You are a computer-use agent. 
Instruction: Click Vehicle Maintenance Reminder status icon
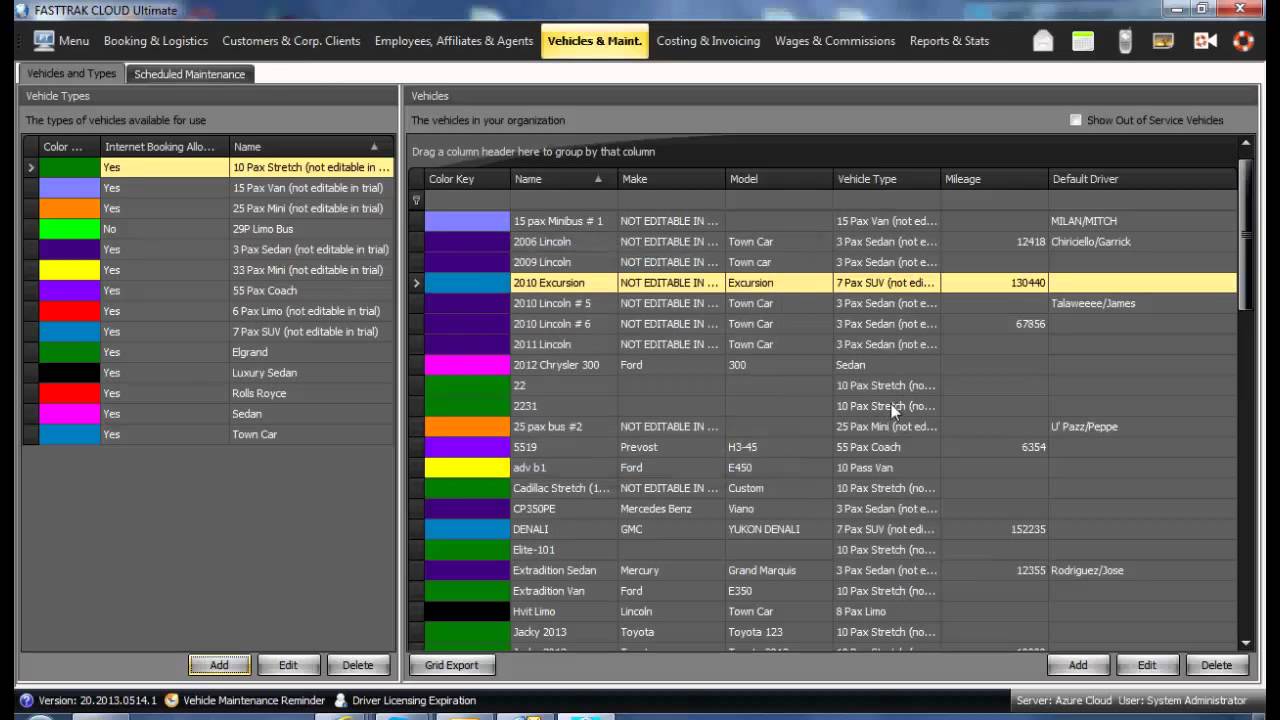click(x=172, y=700)
